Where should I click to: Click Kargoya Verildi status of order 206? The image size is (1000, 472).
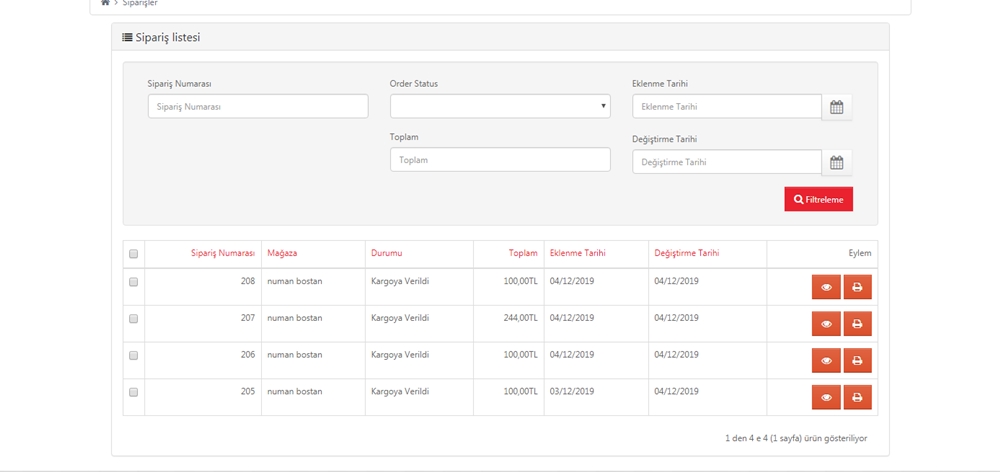point(400,355)
